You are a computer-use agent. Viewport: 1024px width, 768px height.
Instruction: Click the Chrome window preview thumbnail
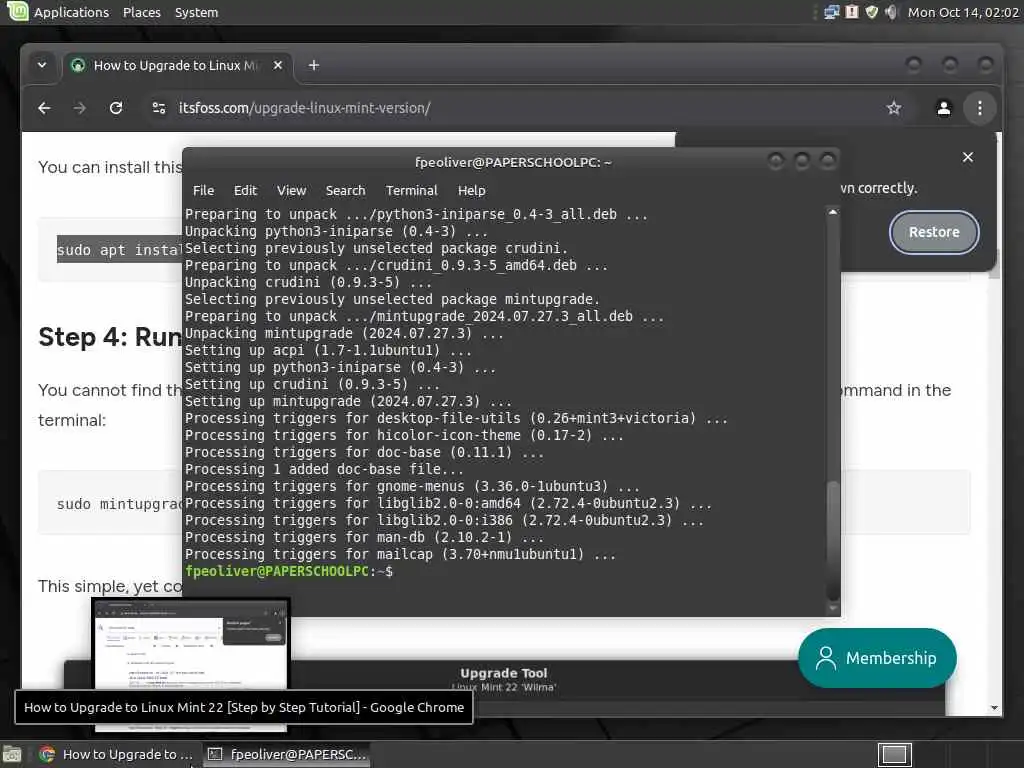click(x=191, y=645)
